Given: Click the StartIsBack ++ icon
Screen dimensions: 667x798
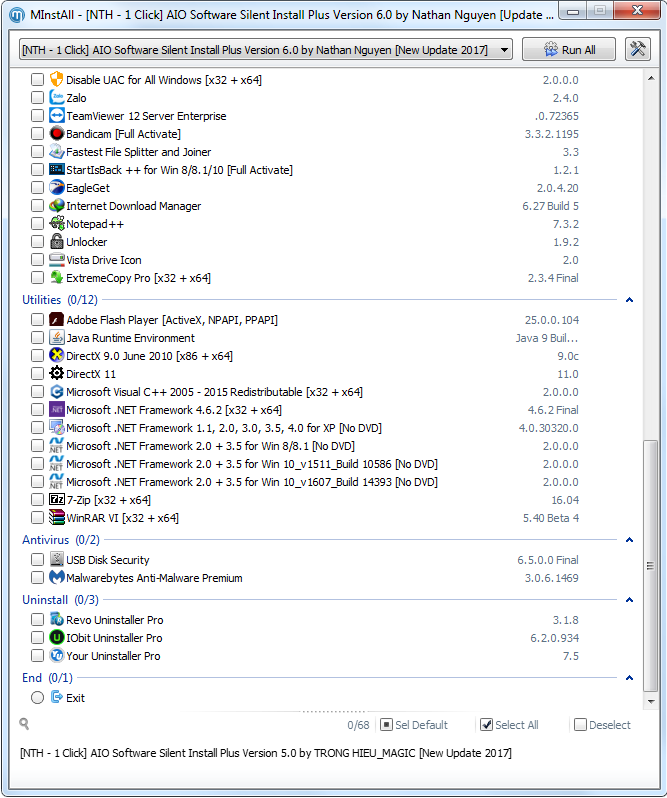Looking at the screenshot, I should [x=56, y=169].
